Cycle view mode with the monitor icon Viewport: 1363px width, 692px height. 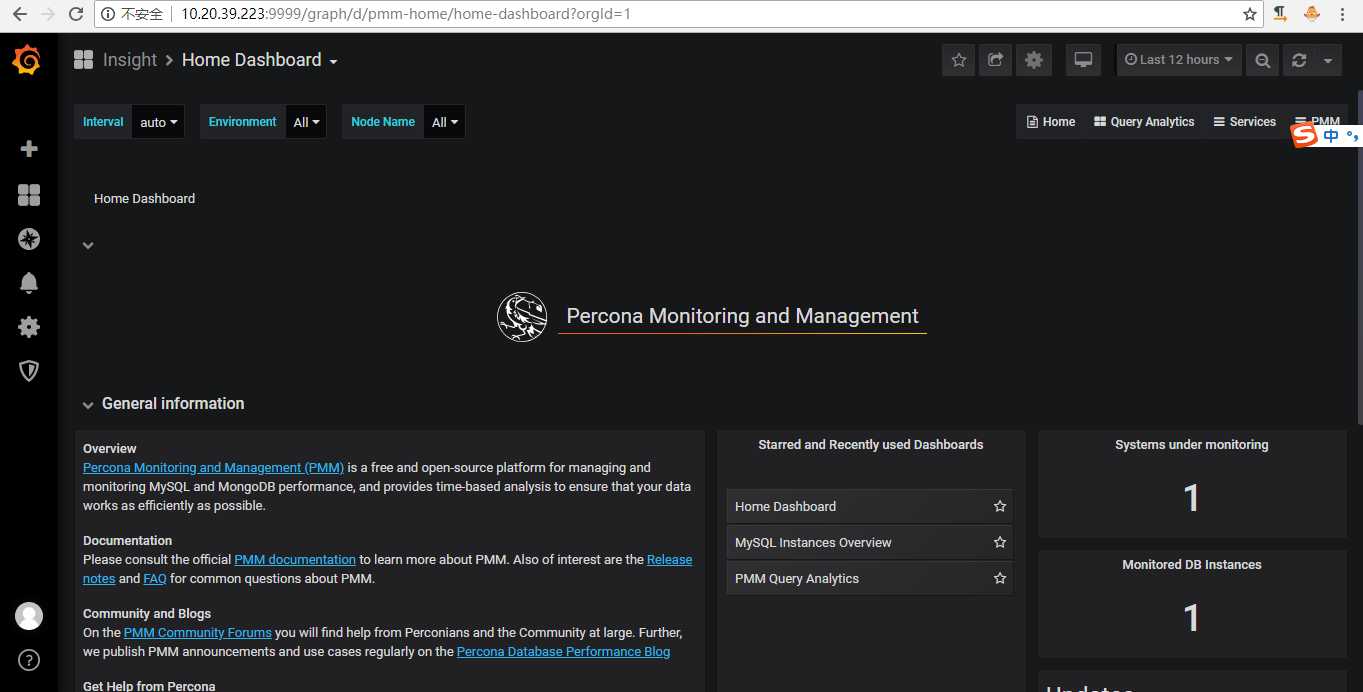1083,60
